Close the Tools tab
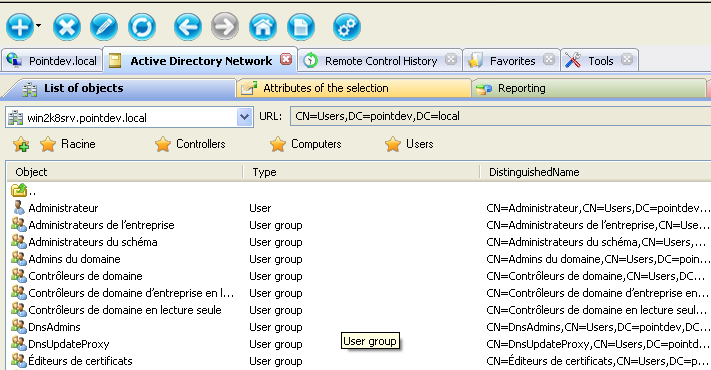This screenshot has width=711, height=370. tap(627, 59)
